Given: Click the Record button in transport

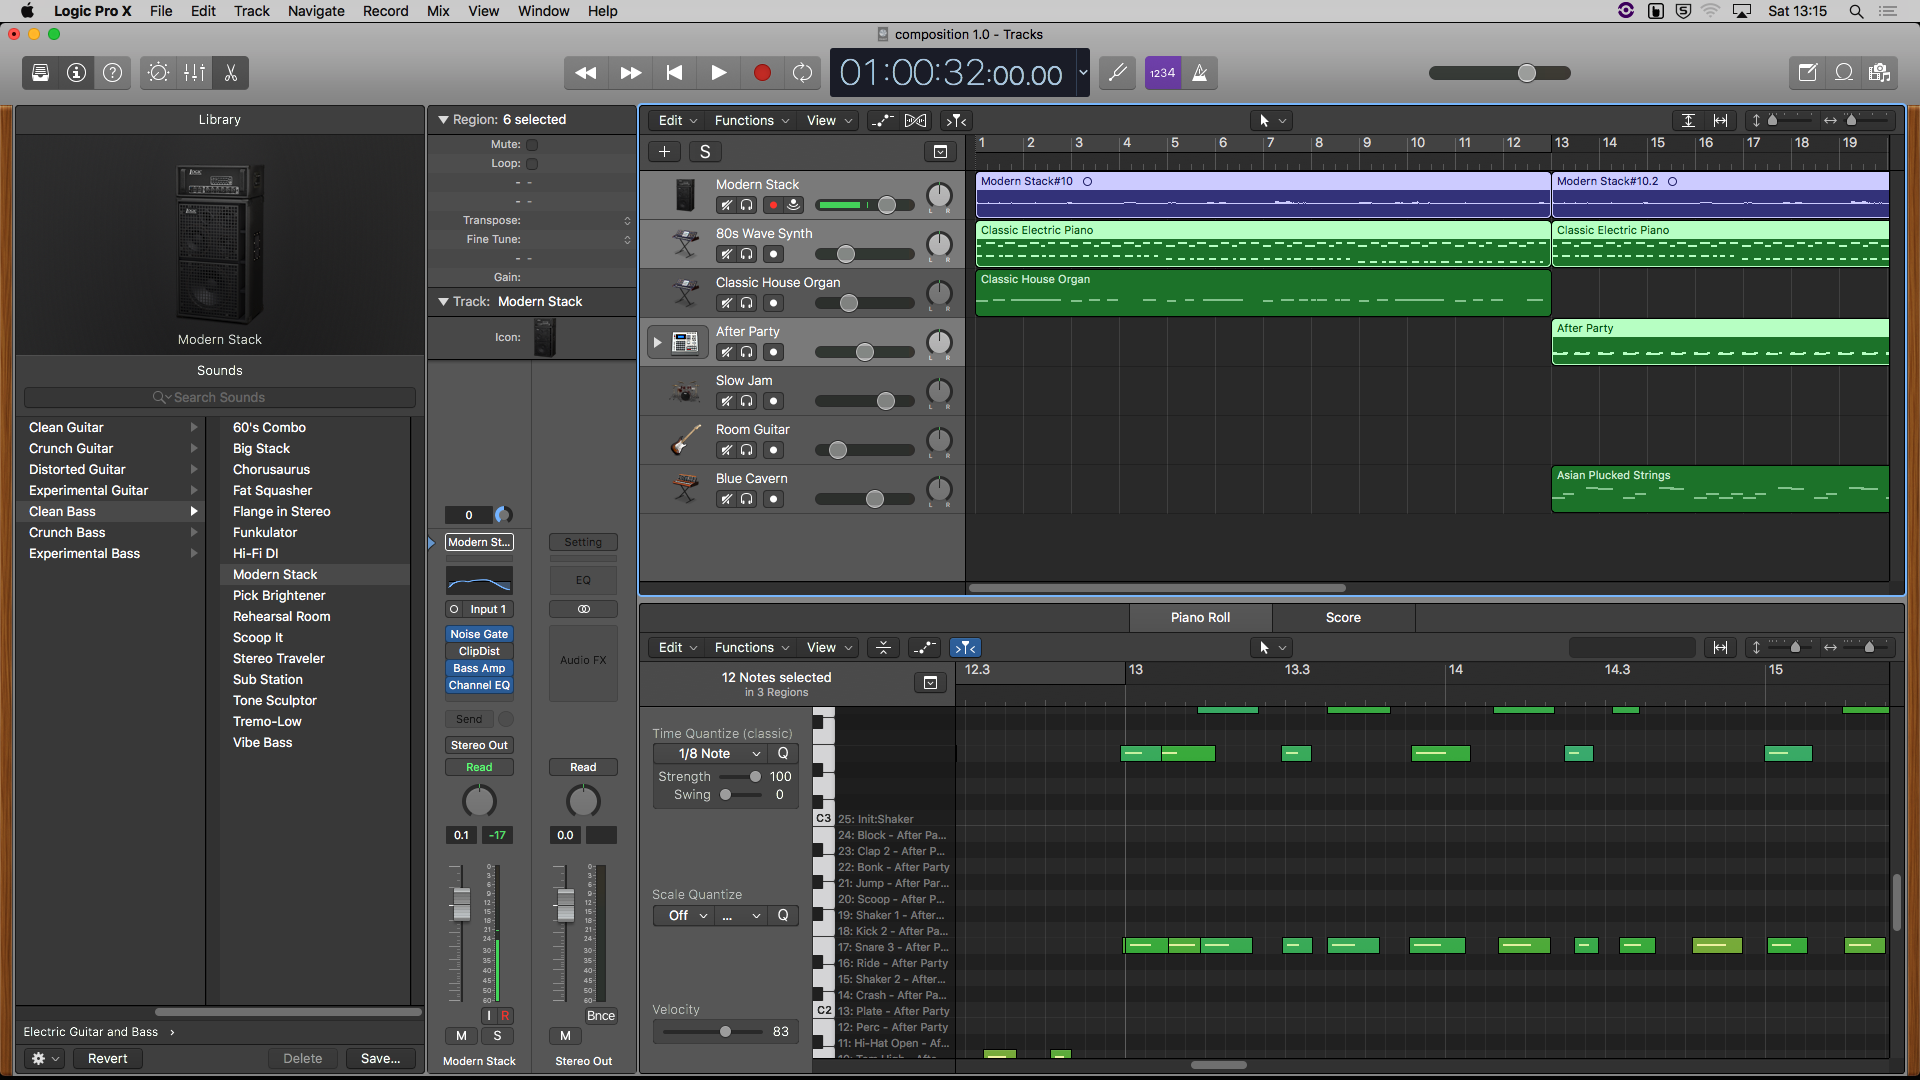Looking at the screenshot, I should click(x=761, y=73).
